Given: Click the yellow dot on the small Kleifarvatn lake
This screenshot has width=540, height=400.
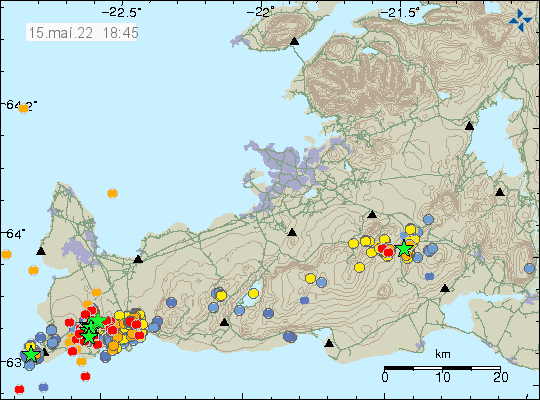Looking at the screenshot, I should pos(253,294).
